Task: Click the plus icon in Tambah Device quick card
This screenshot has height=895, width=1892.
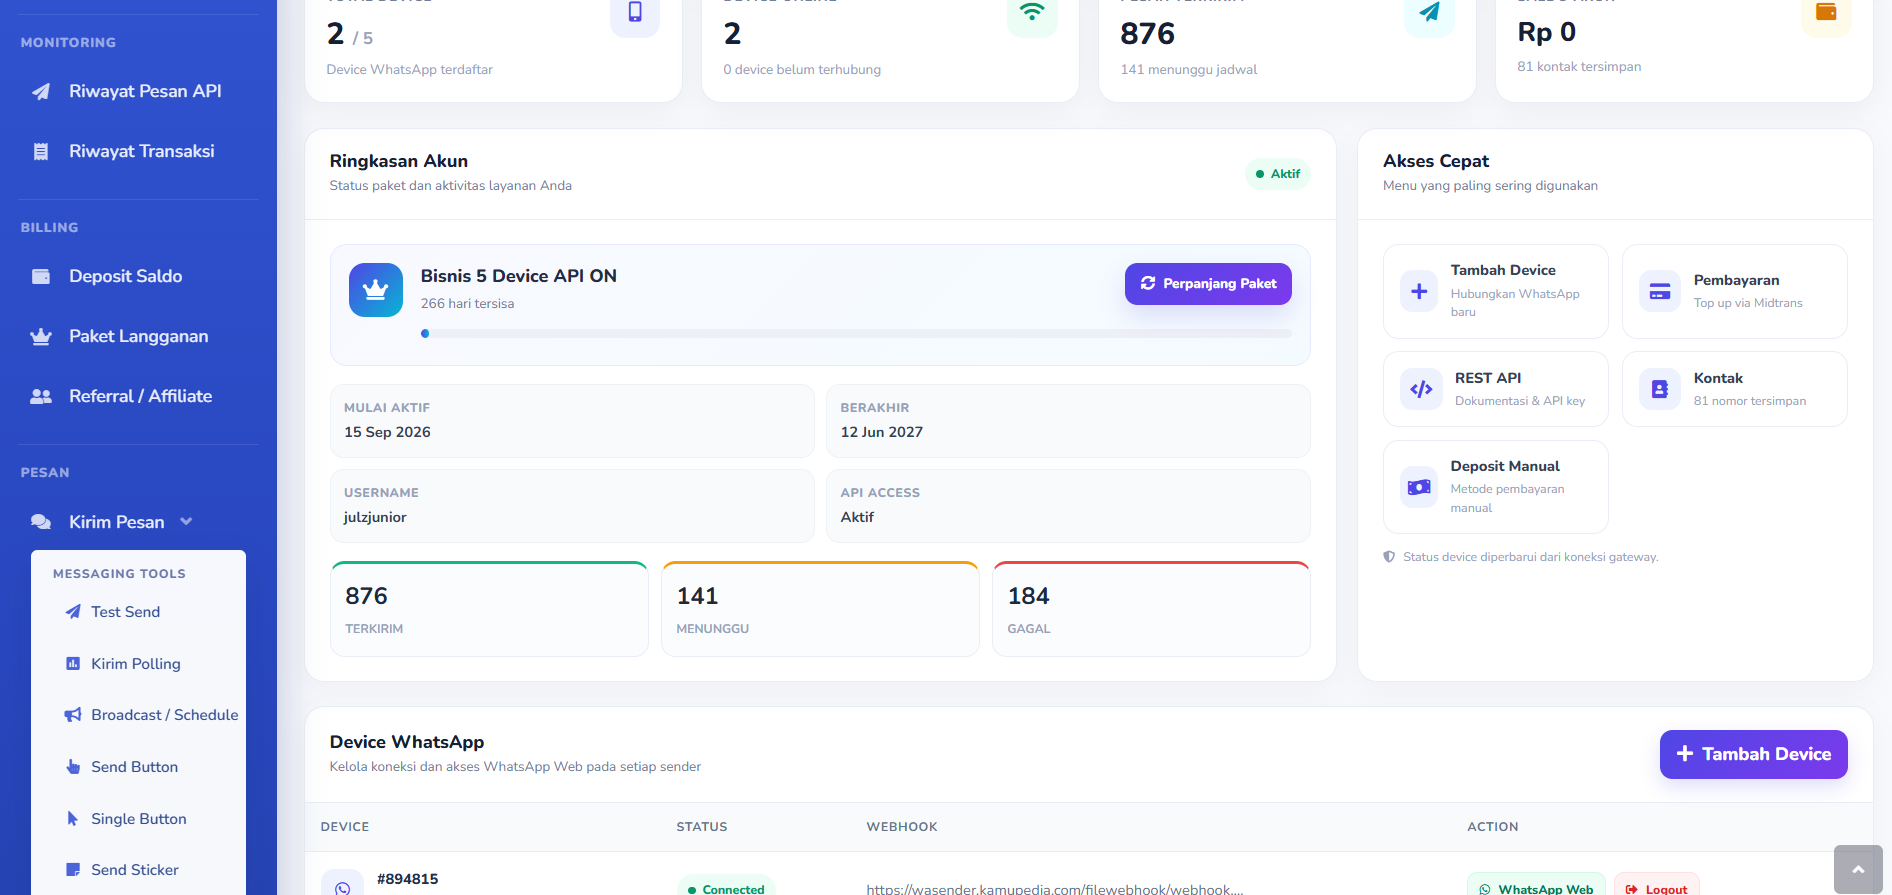Action: click(1419, 292)
